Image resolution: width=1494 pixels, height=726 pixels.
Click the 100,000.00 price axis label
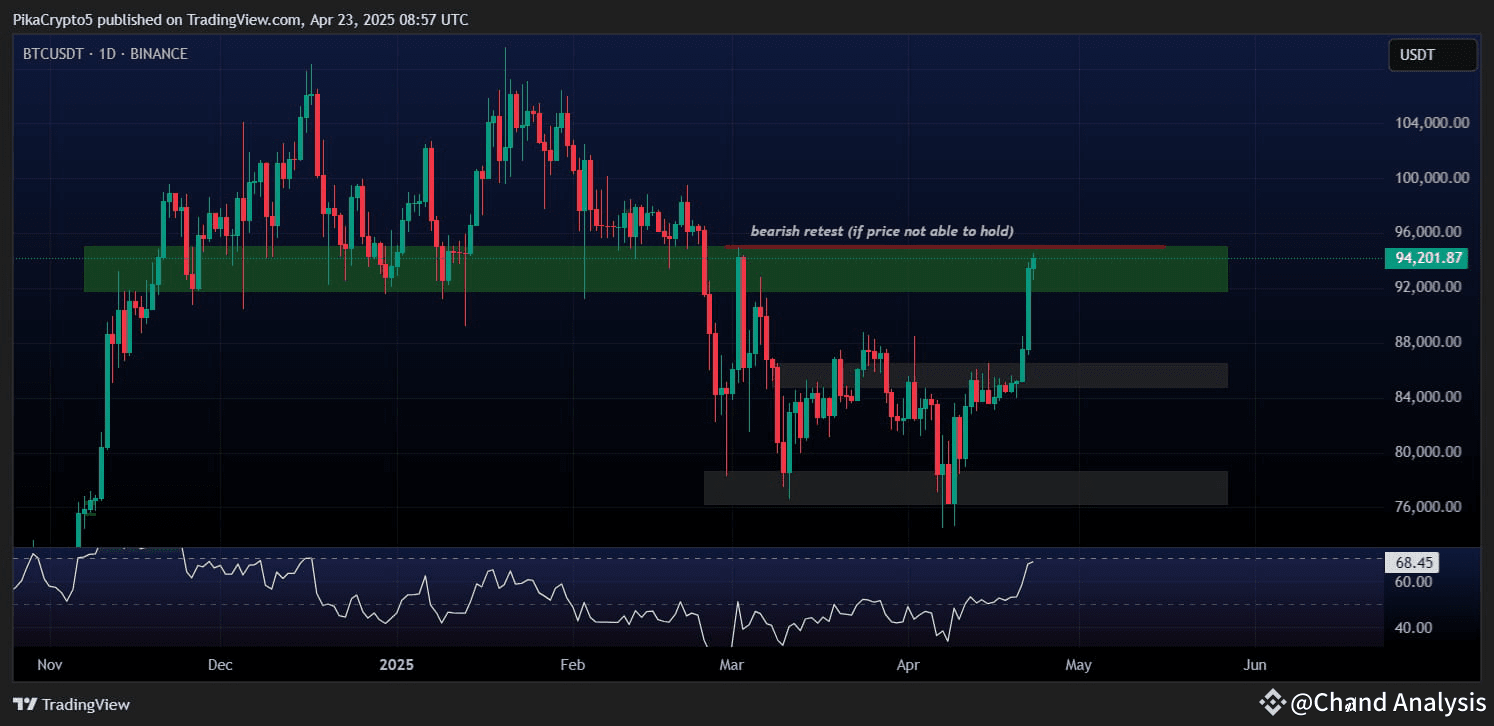tap(1430, 178)
